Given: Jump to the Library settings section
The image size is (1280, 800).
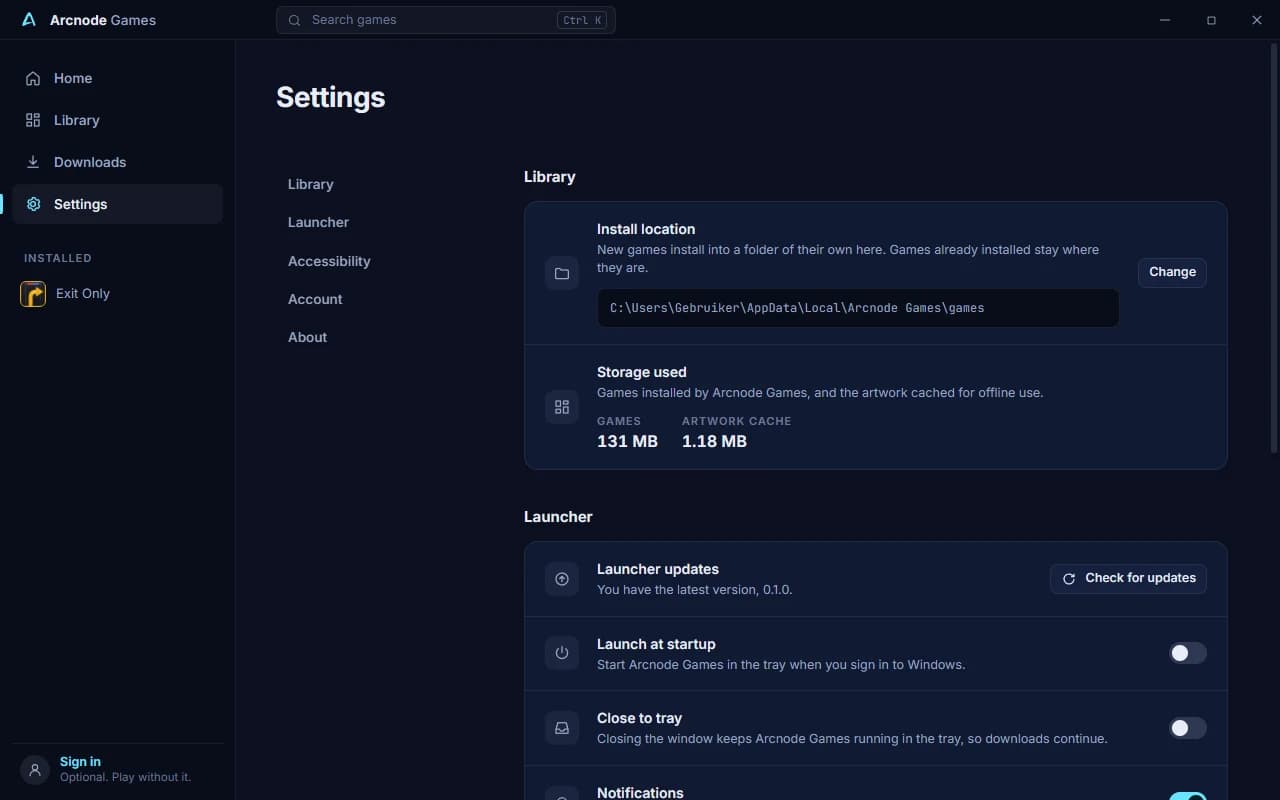Looking at the screenshot, I should (311, 184).
